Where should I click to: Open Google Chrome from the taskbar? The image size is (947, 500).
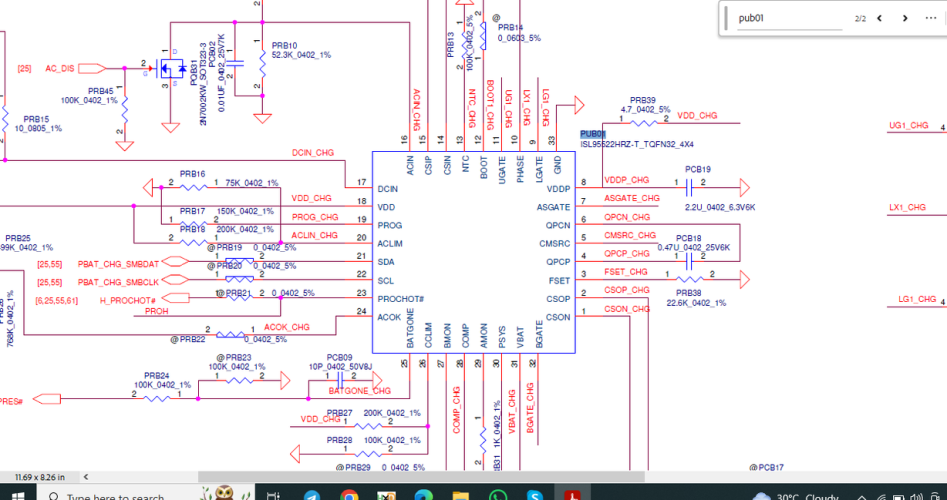point(349,494)
